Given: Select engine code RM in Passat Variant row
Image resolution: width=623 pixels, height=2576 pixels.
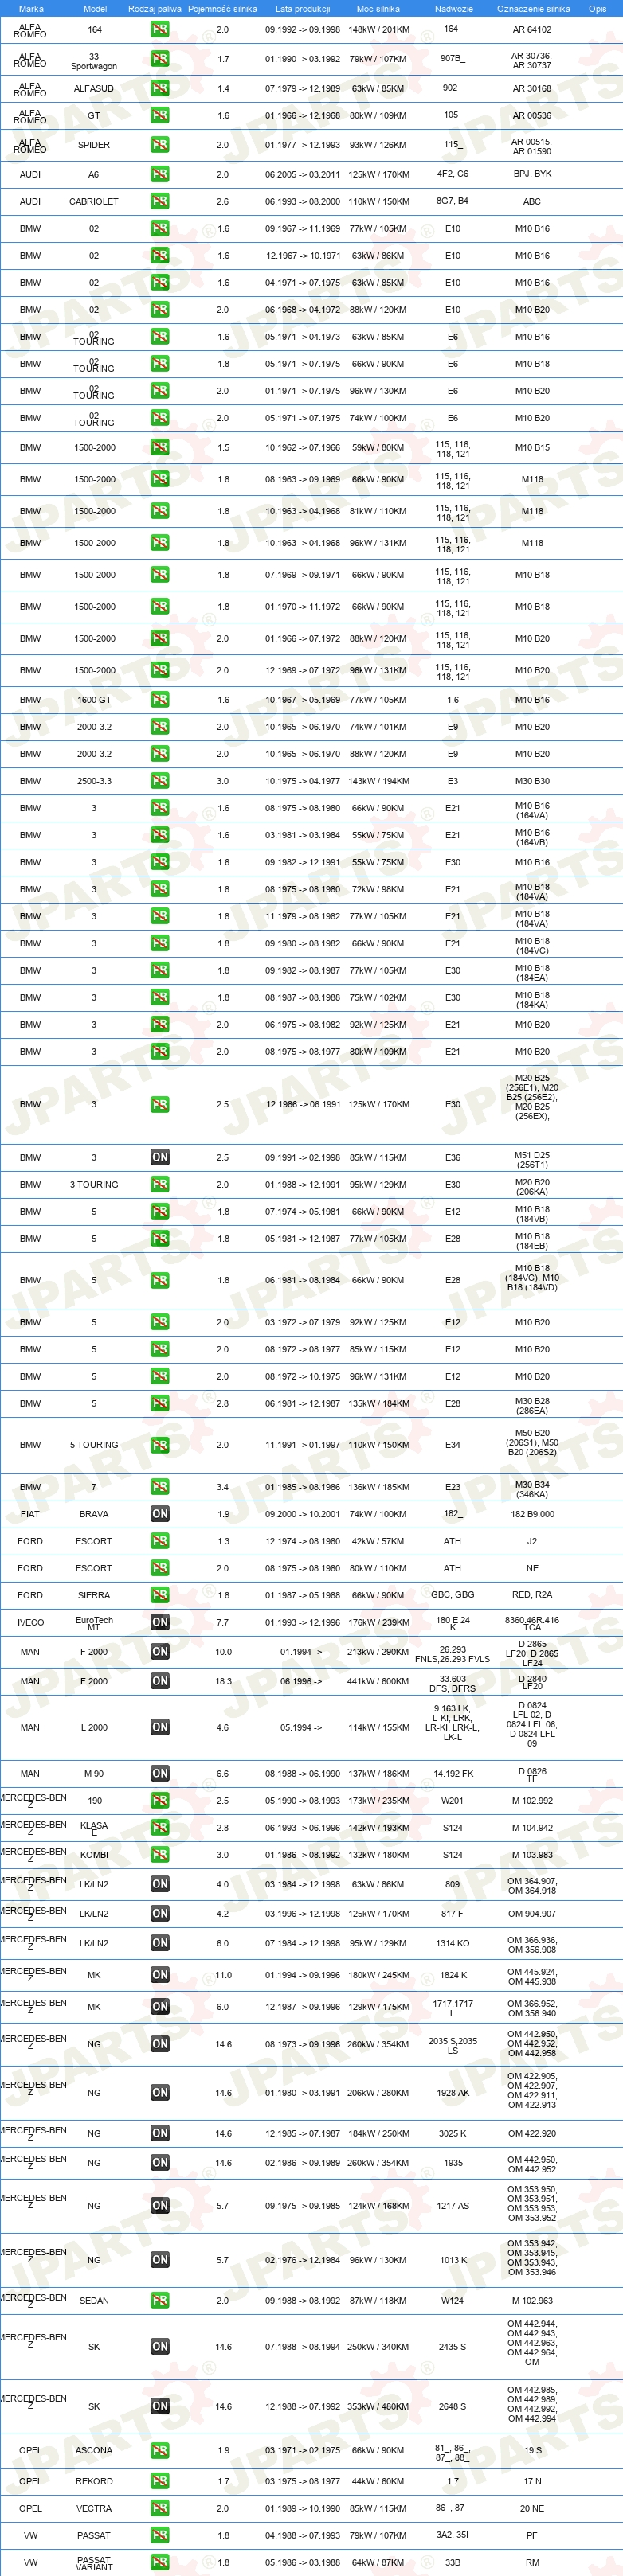Looking at the screenshot, I should click(532, 2562).
